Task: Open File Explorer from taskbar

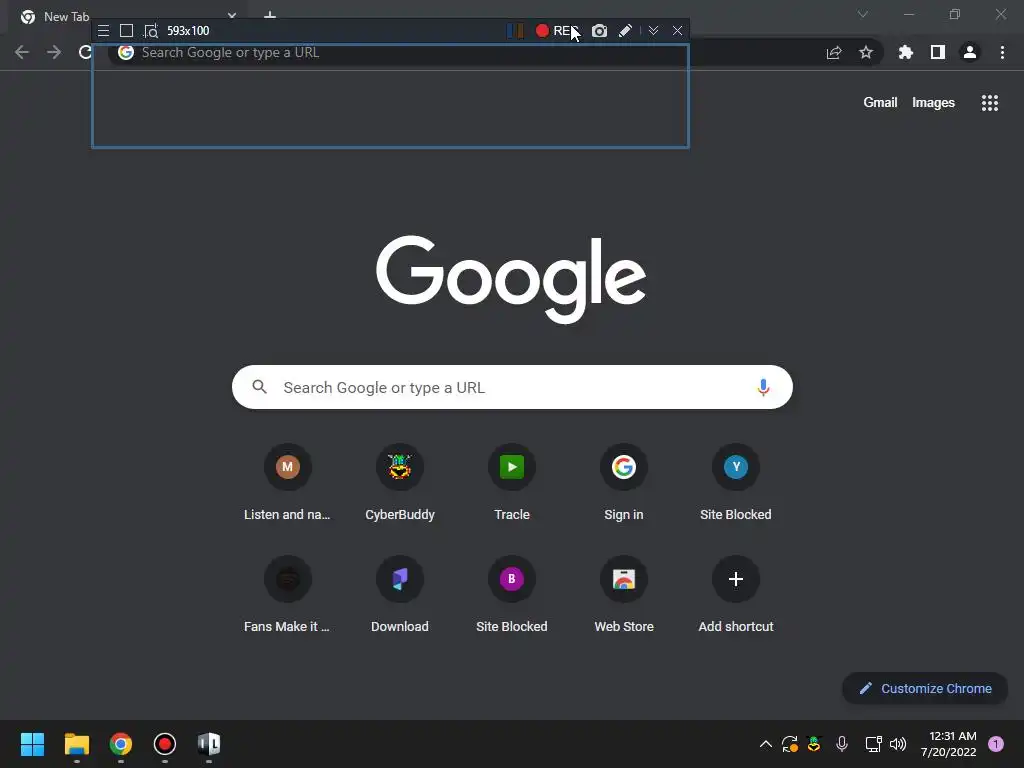Action: pyautogui.click(x=76, y=744)
